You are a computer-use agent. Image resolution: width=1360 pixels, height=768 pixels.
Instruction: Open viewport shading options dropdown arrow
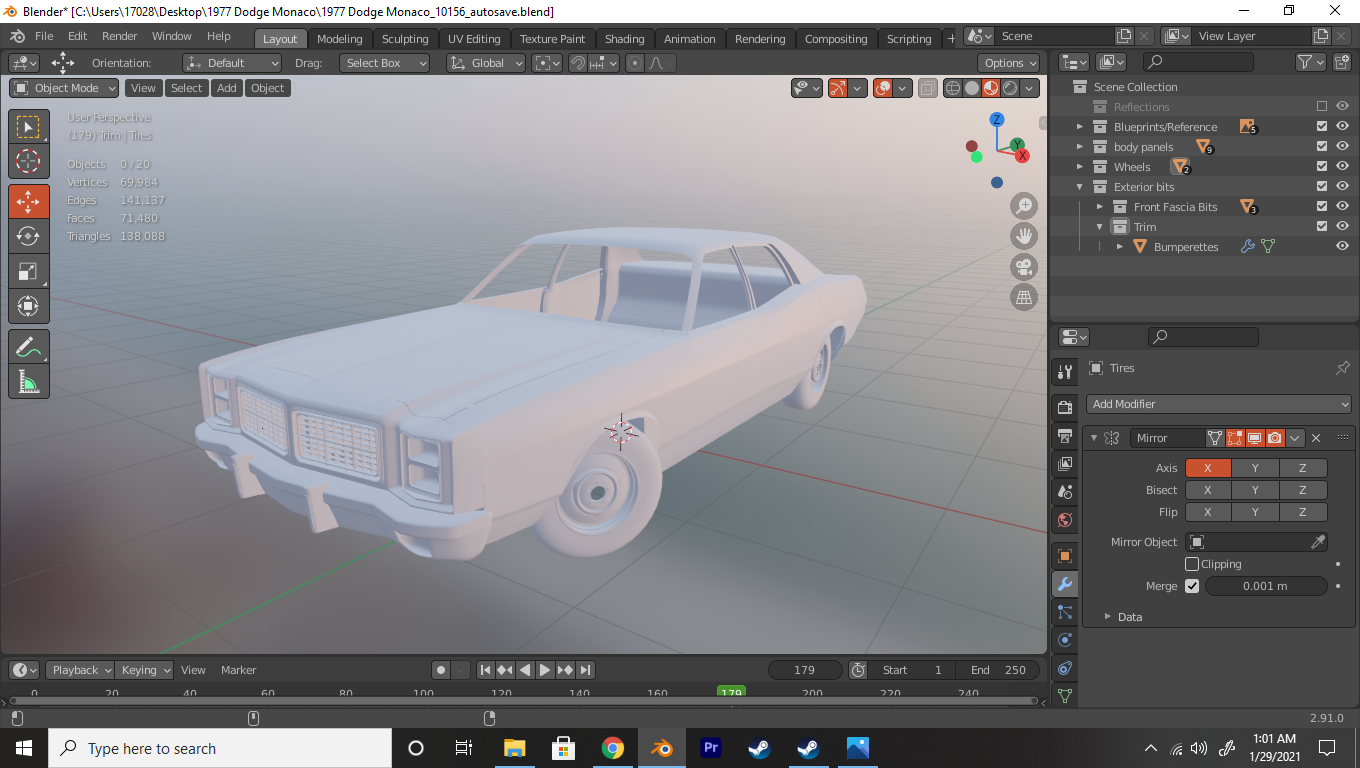(1031, 88)
